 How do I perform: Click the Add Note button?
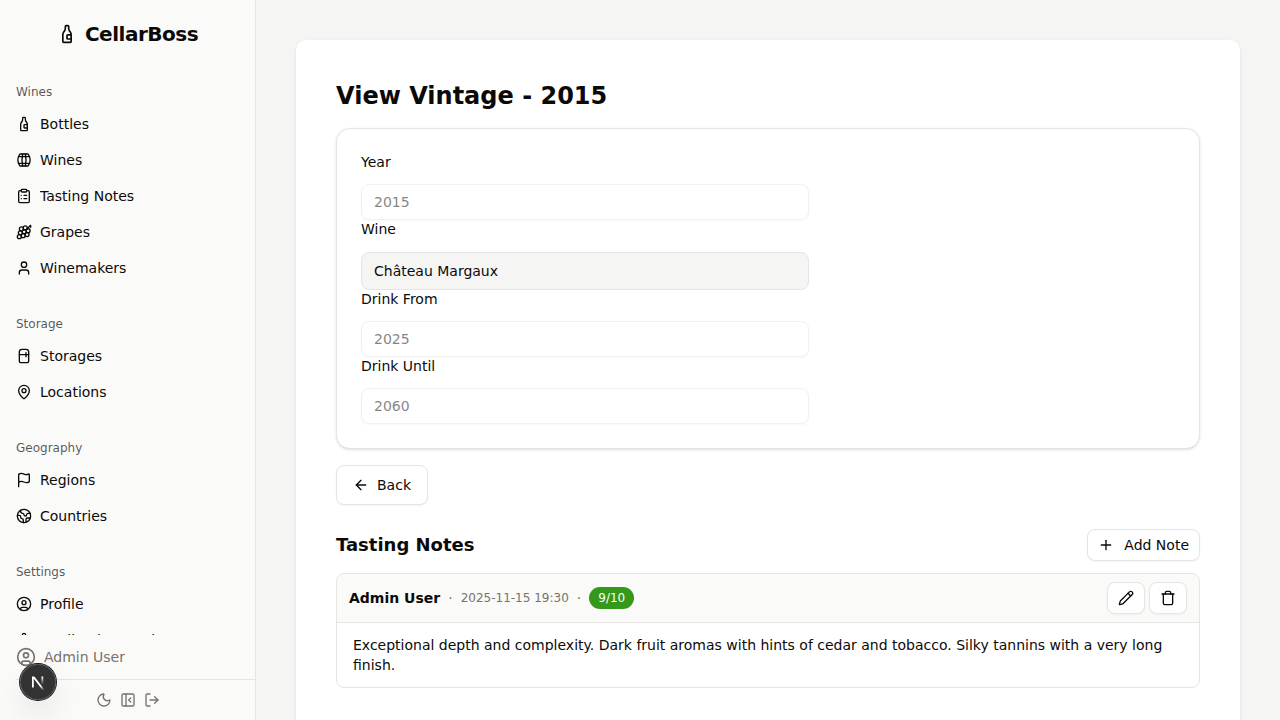(1143, 545)
